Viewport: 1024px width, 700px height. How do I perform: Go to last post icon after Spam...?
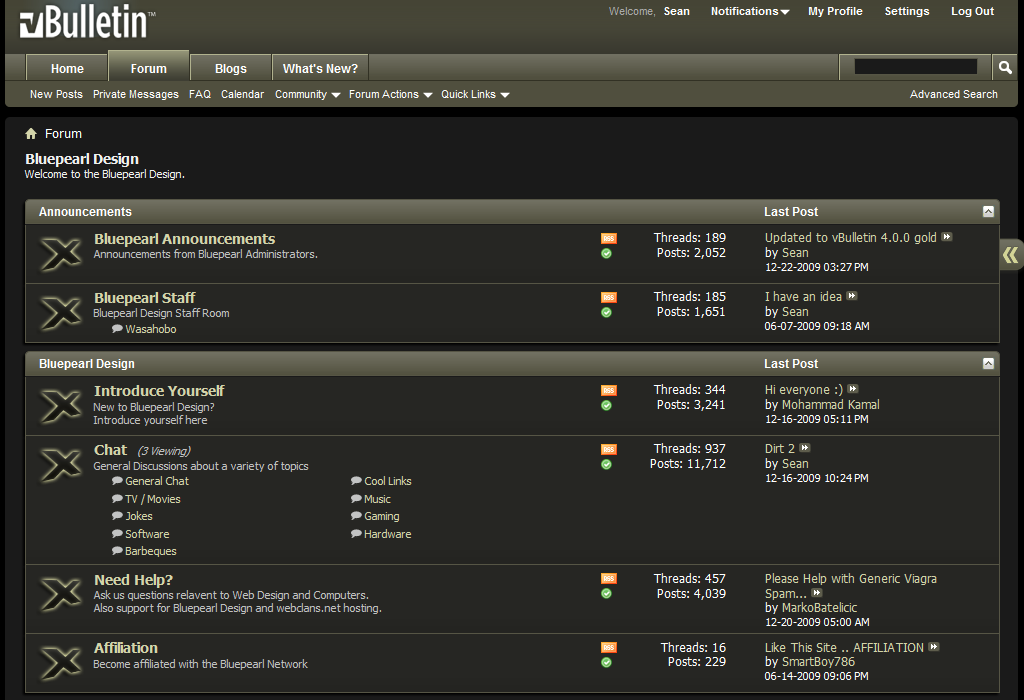(817, 593)
